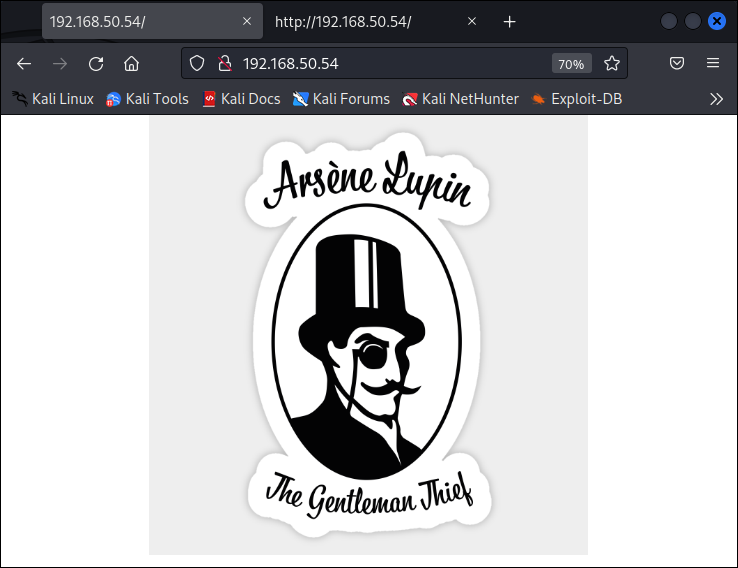Screen dimensions: 738x568
Task: Open the Firefox hamburger menu
Action: 713,63
